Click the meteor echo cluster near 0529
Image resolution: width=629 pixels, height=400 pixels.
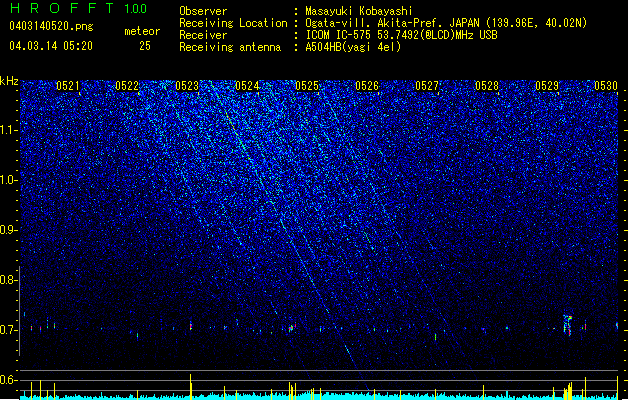pos(568,325)
